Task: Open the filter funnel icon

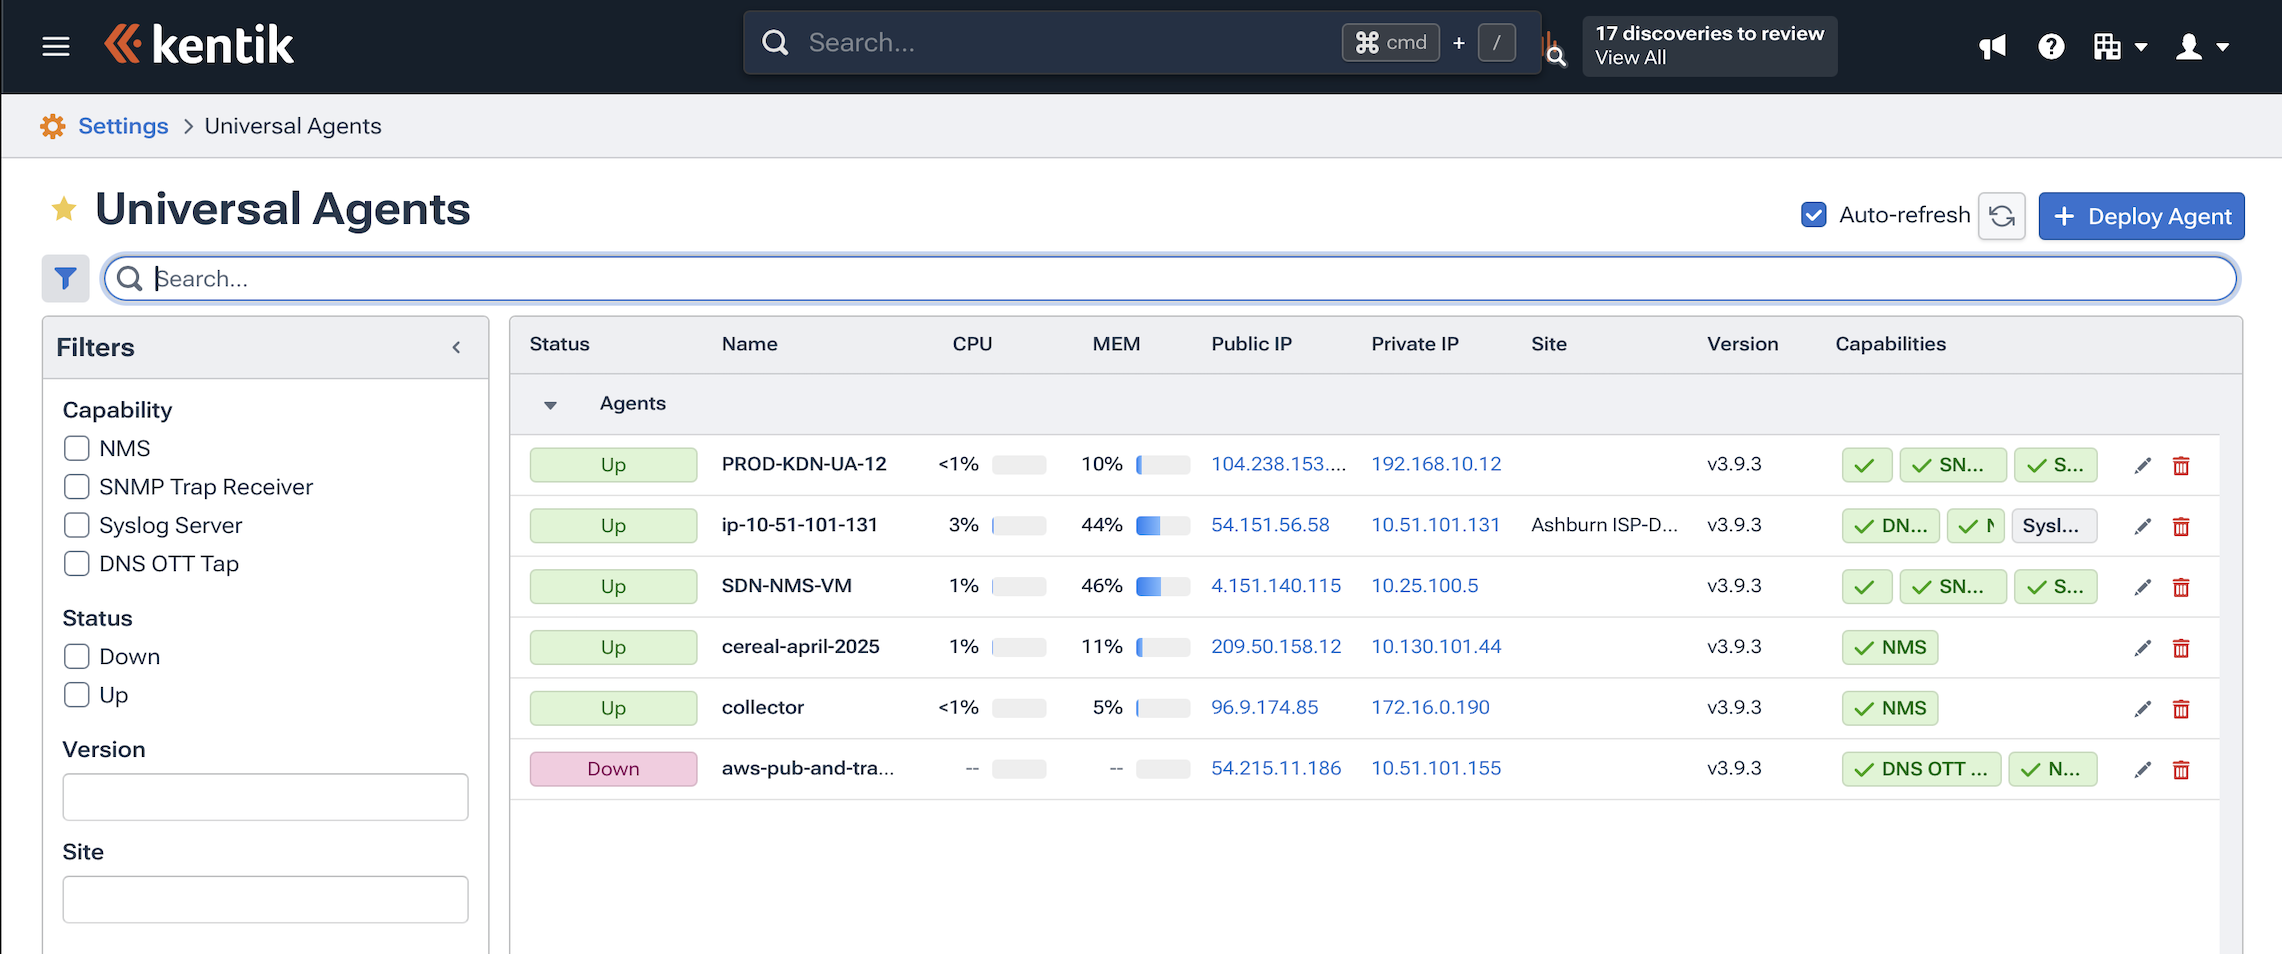Action: pos(65,278)
